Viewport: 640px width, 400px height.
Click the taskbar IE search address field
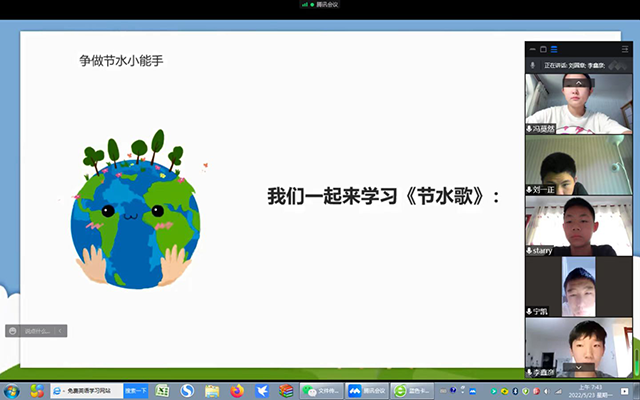click(87, 391)
